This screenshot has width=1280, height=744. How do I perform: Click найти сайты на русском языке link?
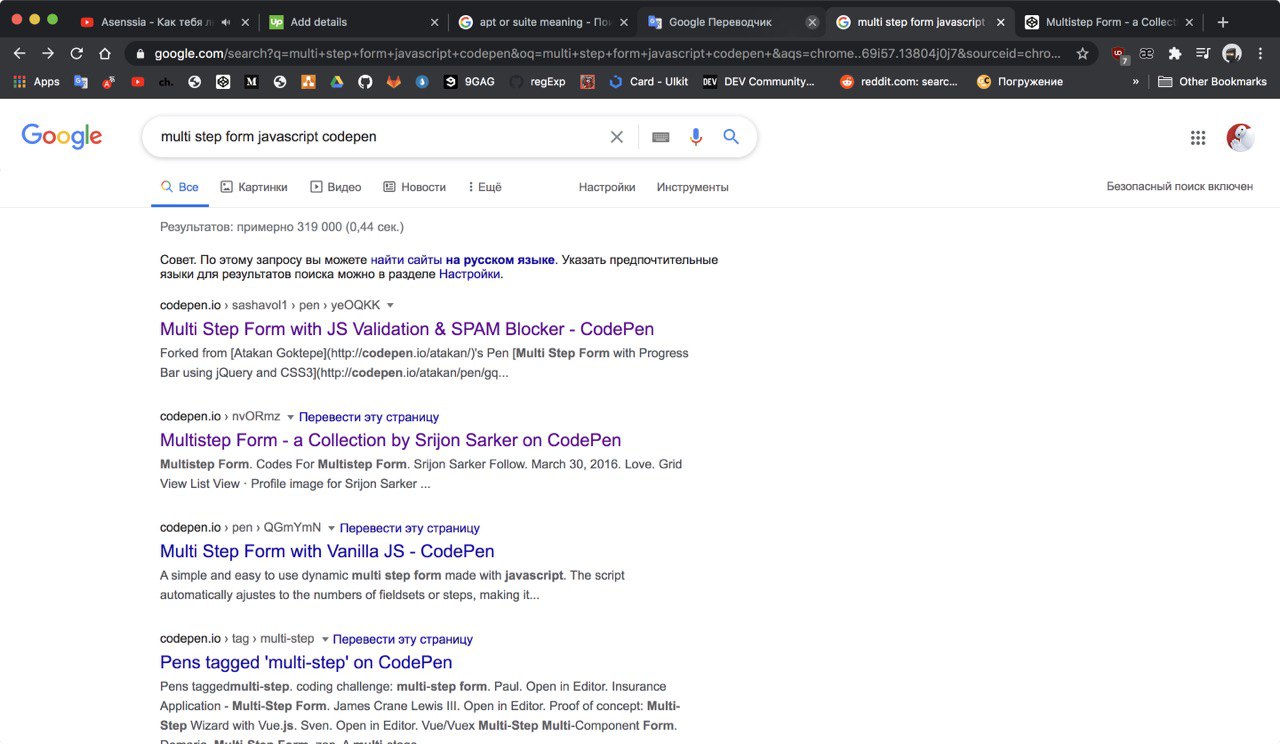(x=462, y=260)
